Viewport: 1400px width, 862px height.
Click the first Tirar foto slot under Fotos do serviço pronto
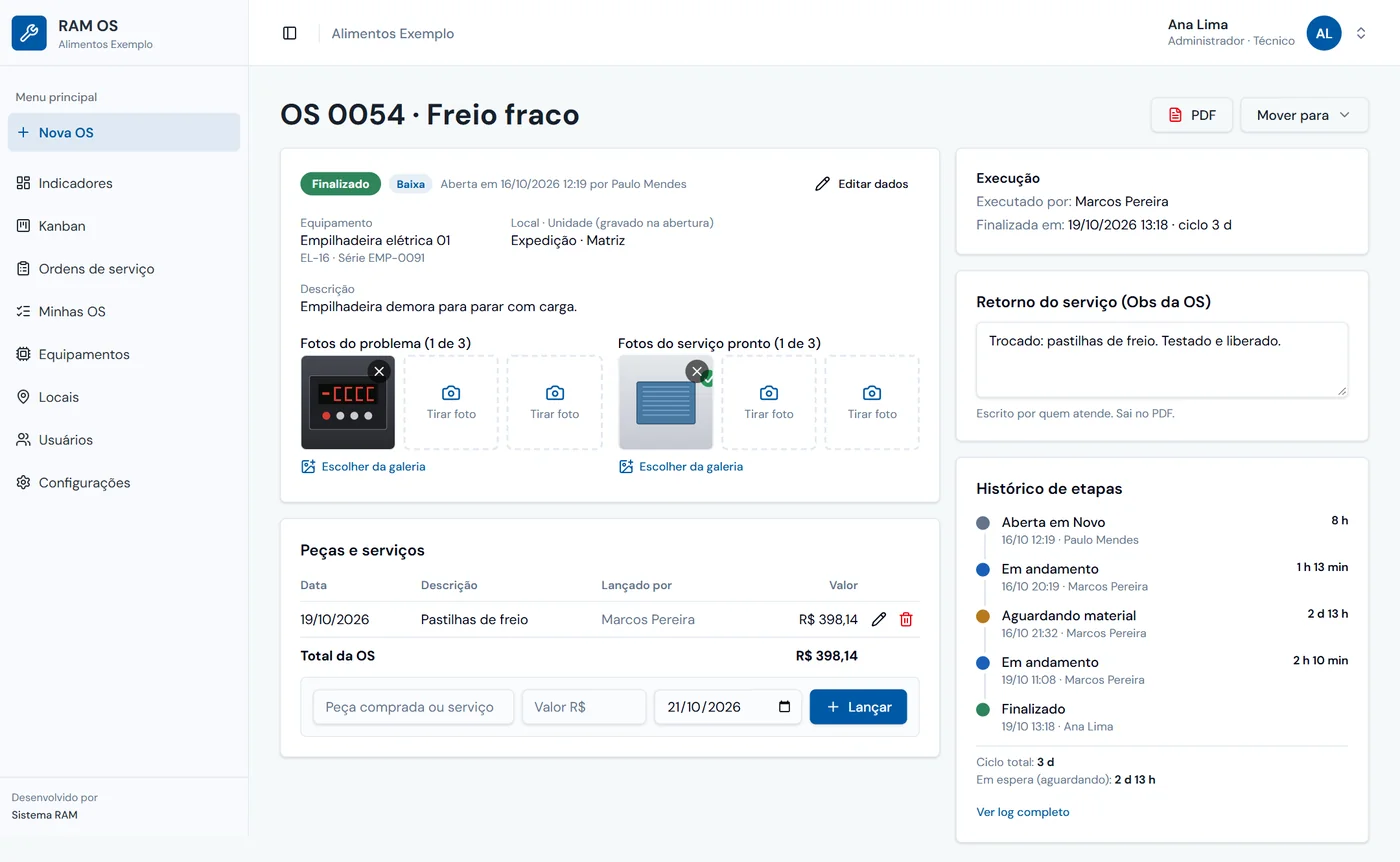769,403
